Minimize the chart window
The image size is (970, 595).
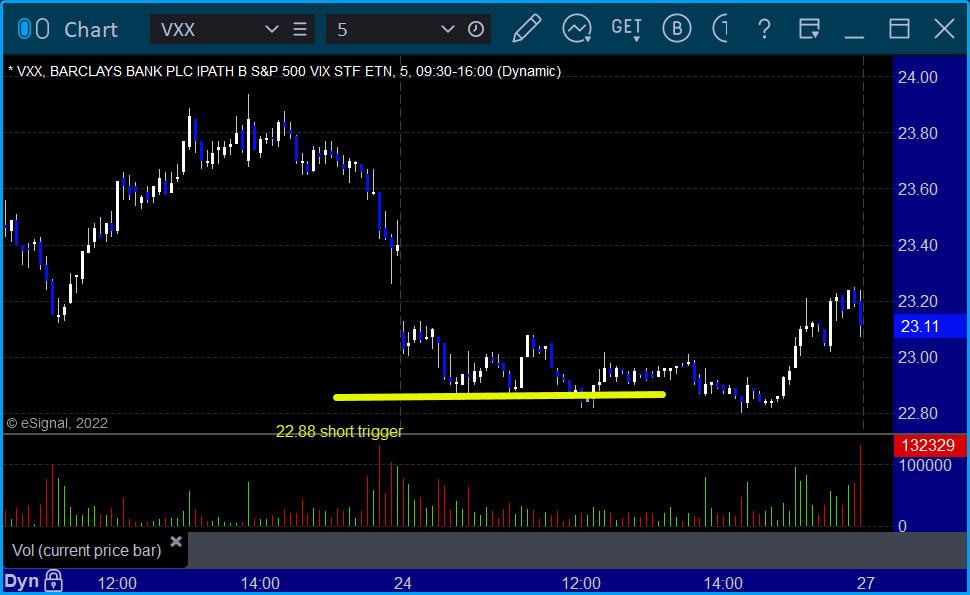coord(854,36)
